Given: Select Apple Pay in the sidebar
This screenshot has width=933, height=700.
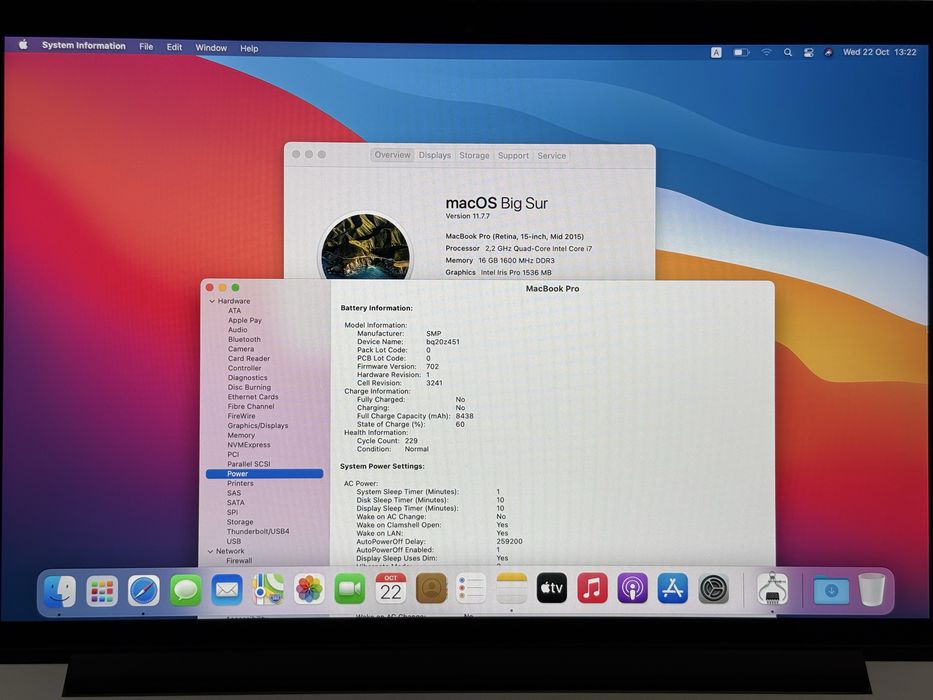Looking at the screenshot, I should pyautogui.click(x=245, y=320).
